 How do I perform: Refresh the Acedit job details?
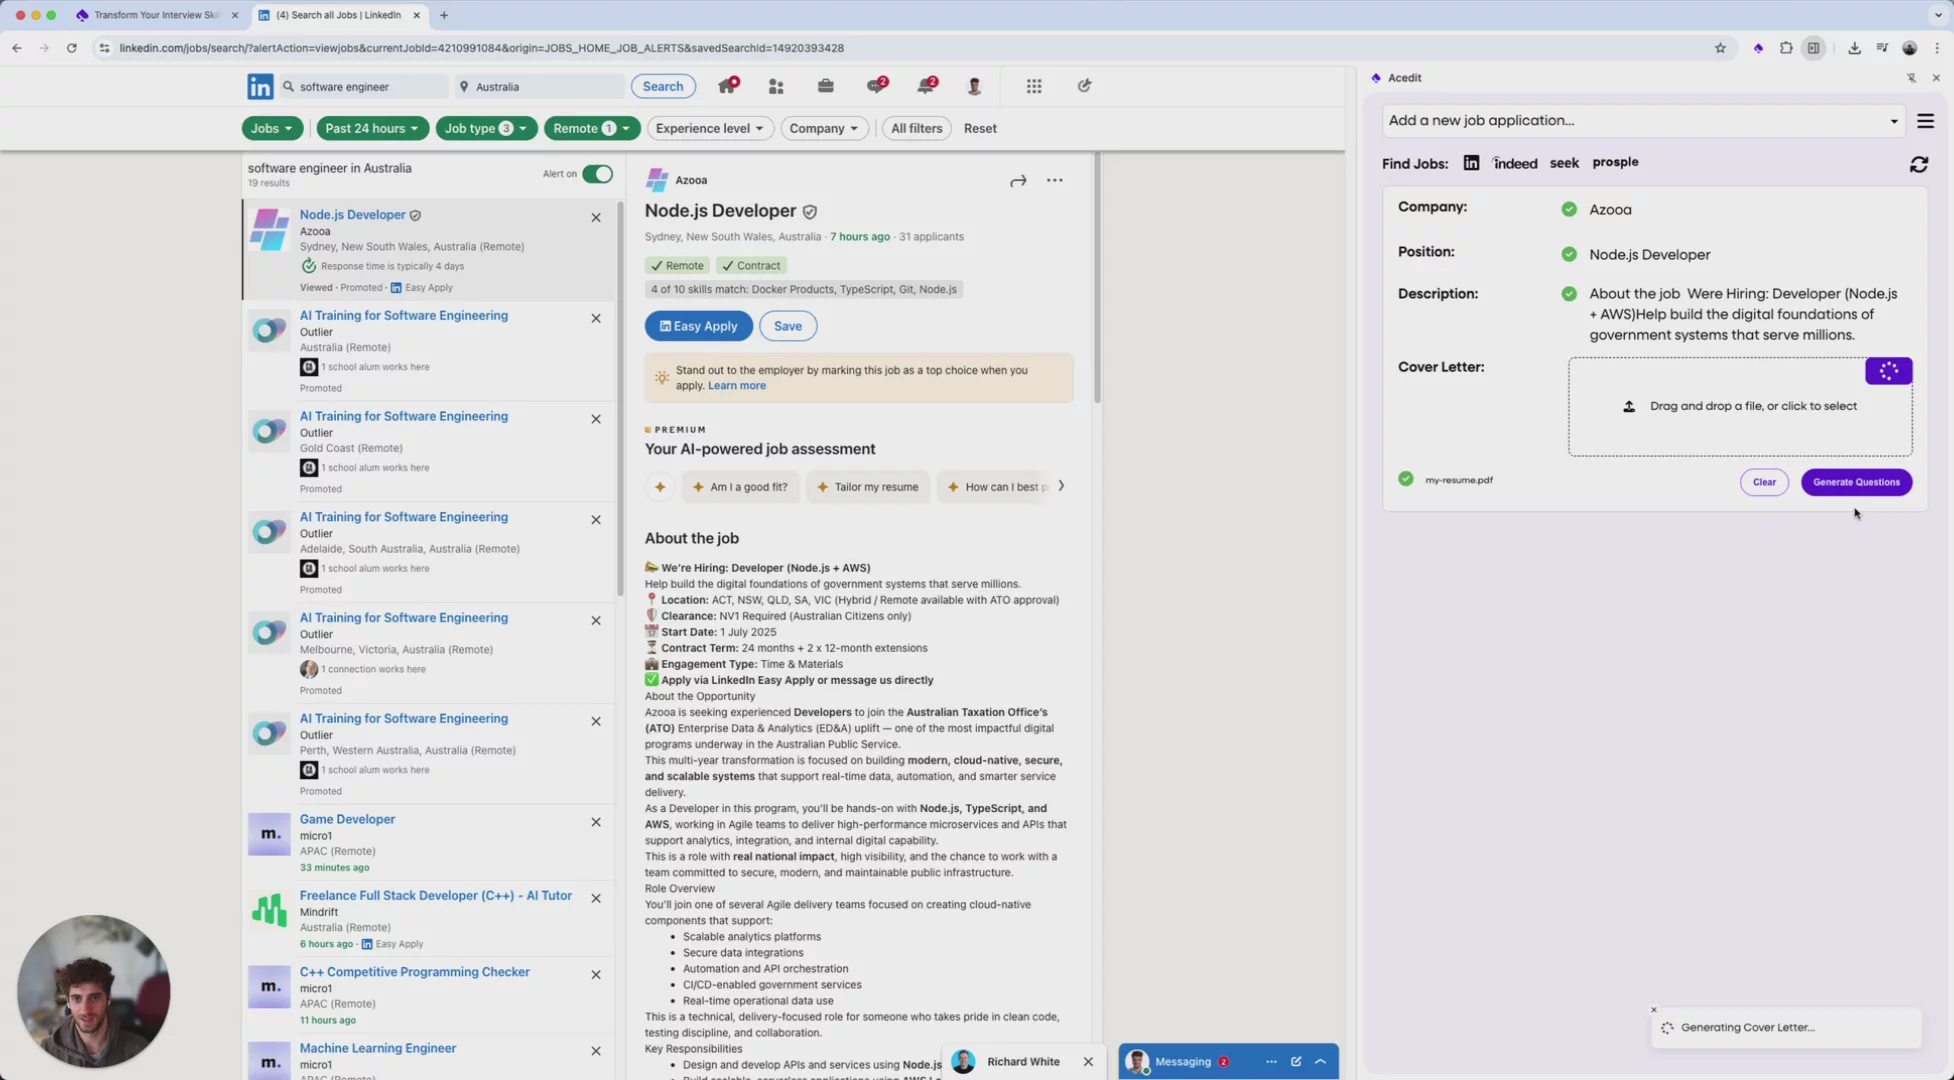pyautogui.click(x=1918, y=164)
